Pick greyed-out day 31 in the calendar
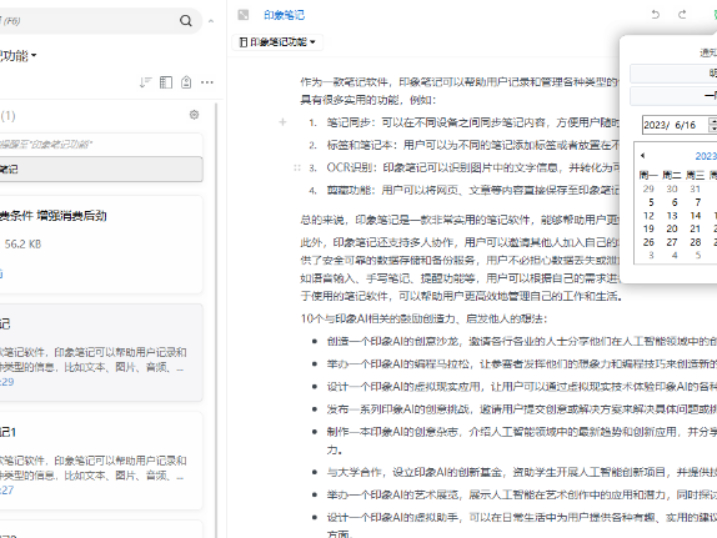The width and height of the screenshot is (717, 538). pyautogui.click(x=696, y=189)
